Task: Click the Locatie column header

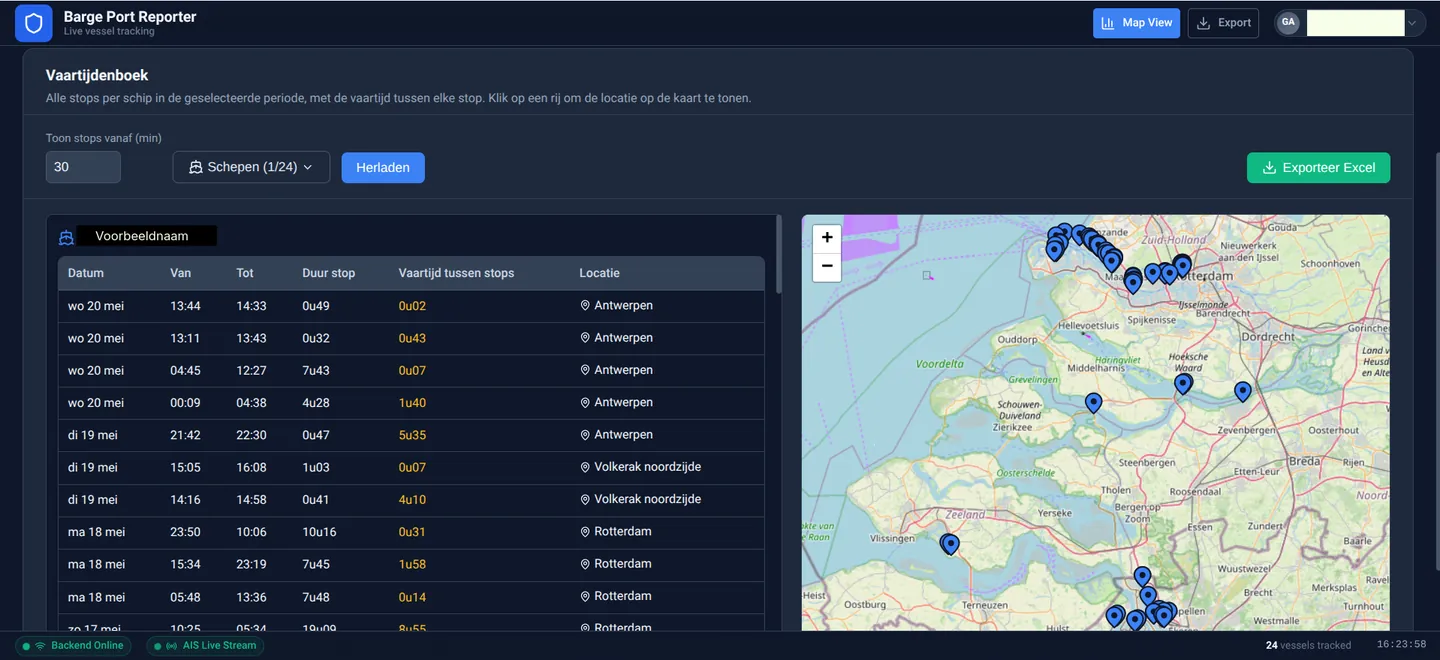Action: pyautogui.click(x=600, y=273)
